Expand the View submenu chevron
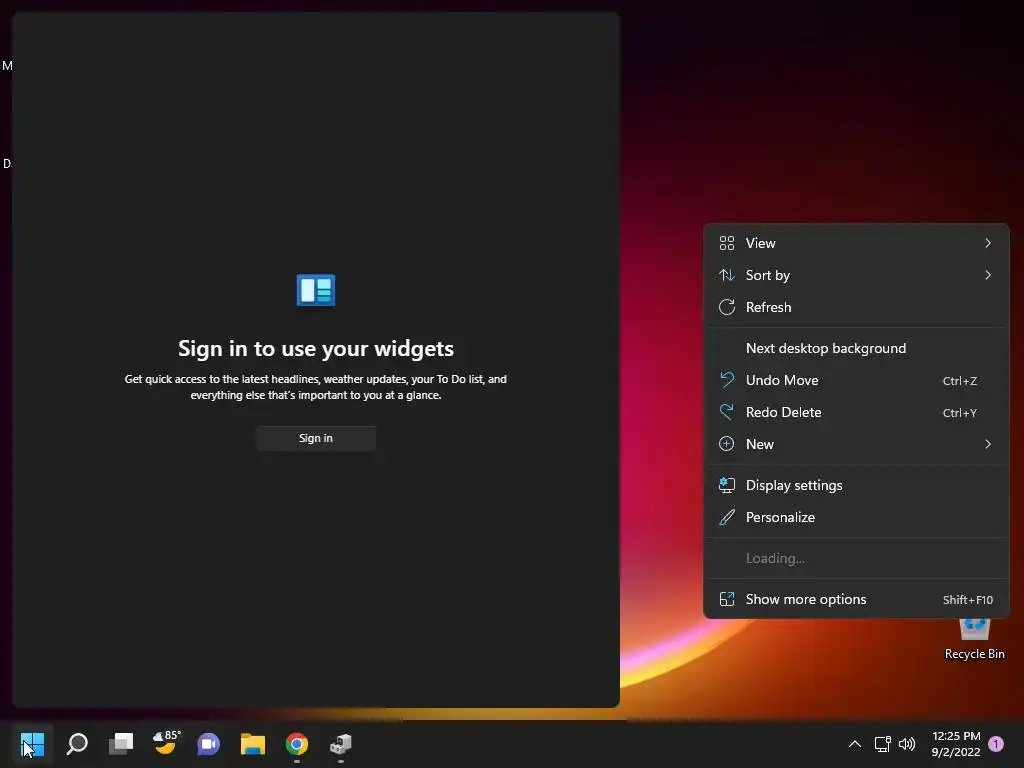Image resolution: width=1024 pixels, height=768 pixels. tap(988, 244)
